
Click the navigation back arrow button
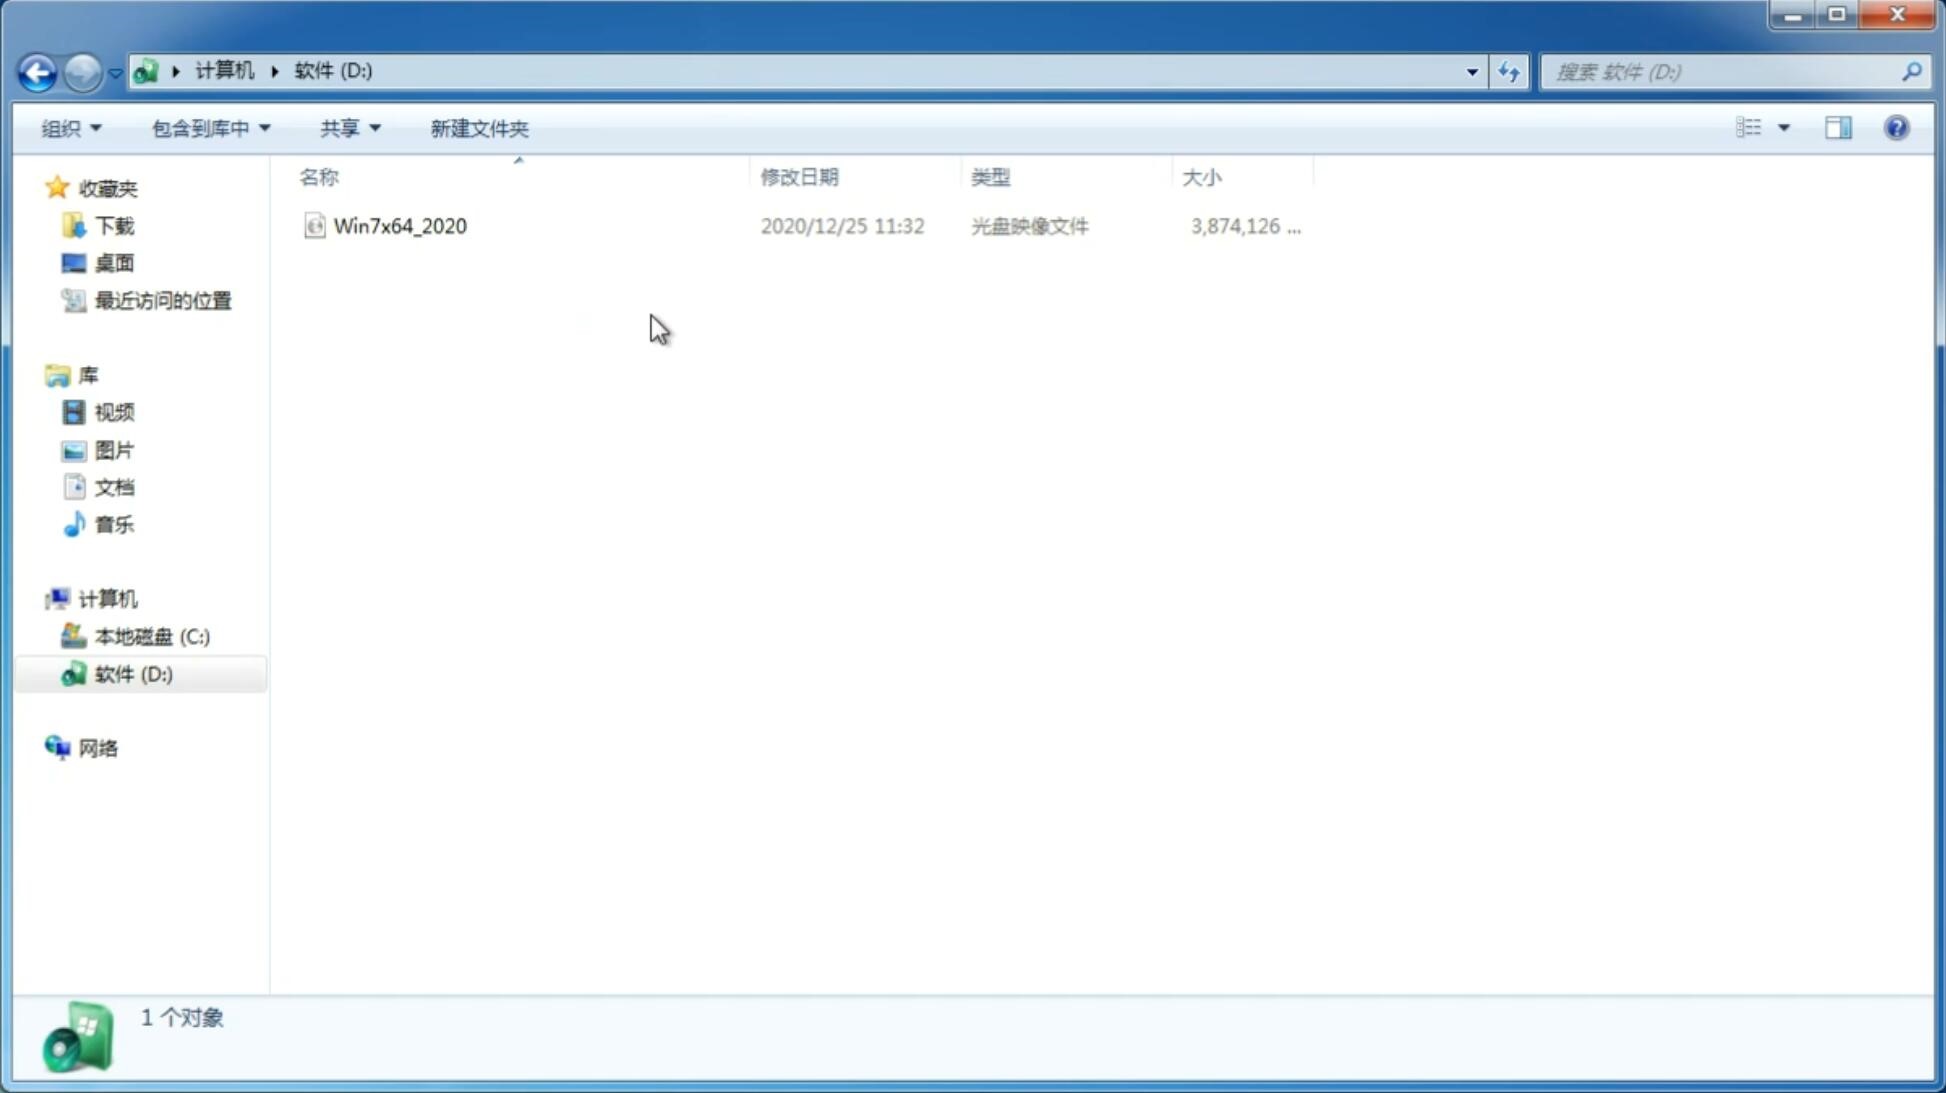[36, 71]
